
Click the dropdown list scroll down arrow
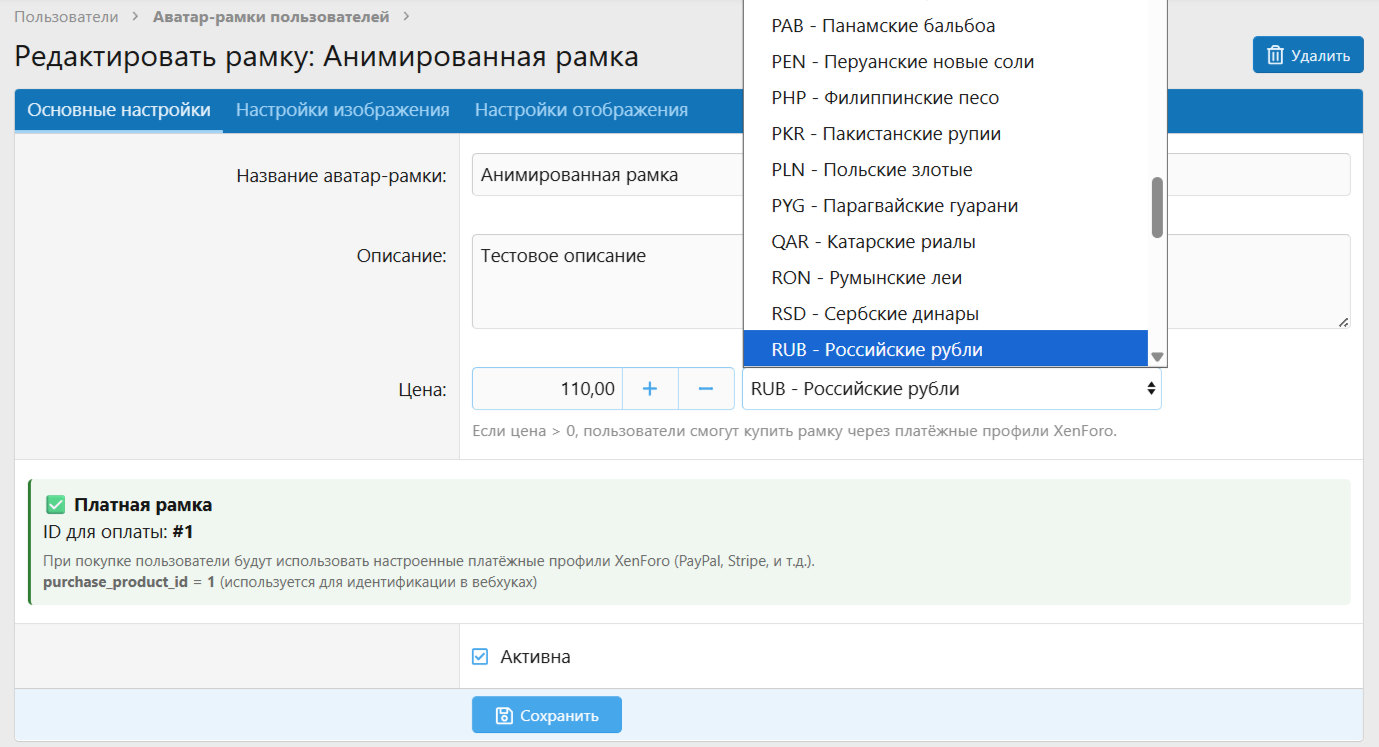1157,357
